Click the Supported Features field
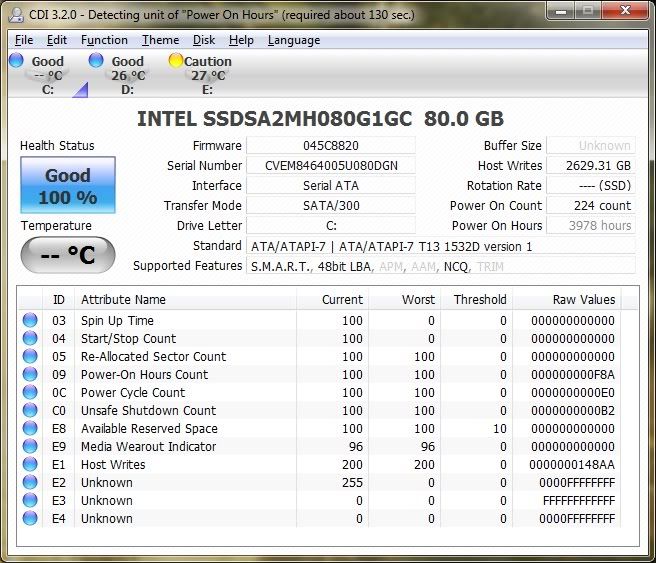Screen dimensions: 656x563 coord(441,266)
